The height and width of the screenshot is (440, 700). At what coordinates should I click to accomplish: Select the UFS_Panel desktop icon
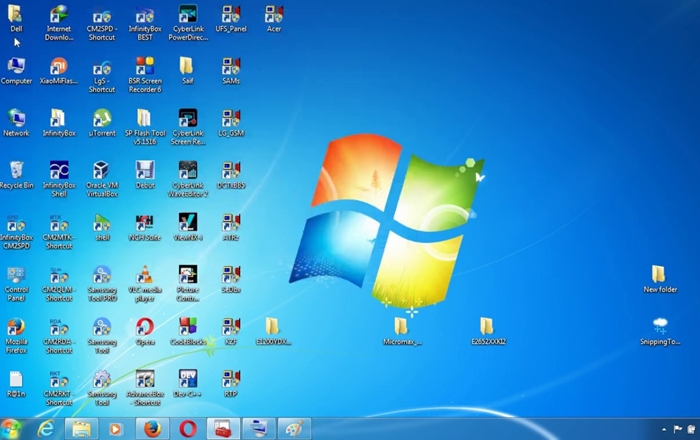click(x=231, y=19)
